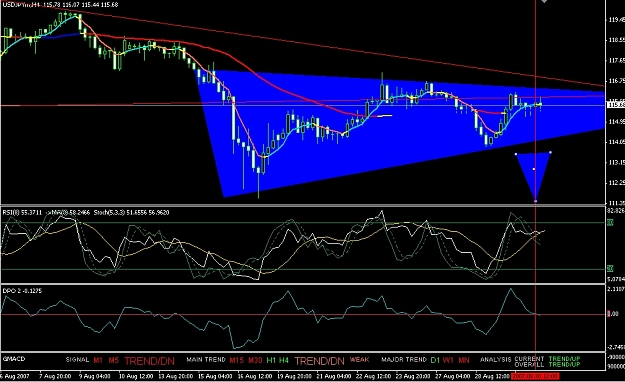Click the 13 Aug 20:00 time label
This screenshot has height=382, width=625.
[x=177, y=376]
